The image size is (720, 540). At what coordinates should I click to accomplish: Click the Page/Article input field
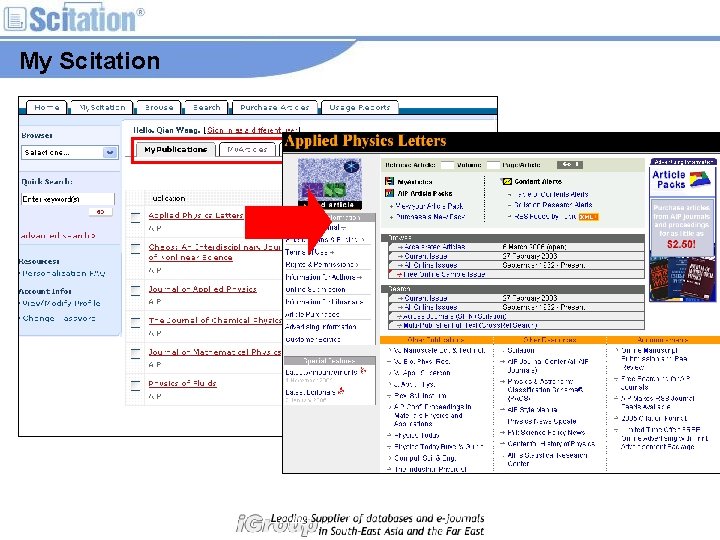pyautogui.click(x=493, y=165)
